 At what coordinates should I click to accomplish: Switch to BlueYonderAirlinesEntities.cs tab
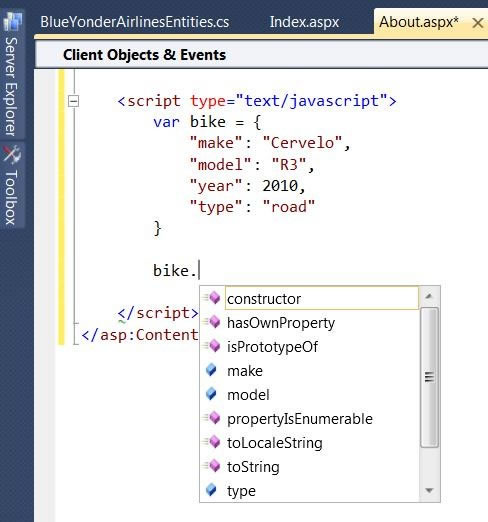[135, 22]
